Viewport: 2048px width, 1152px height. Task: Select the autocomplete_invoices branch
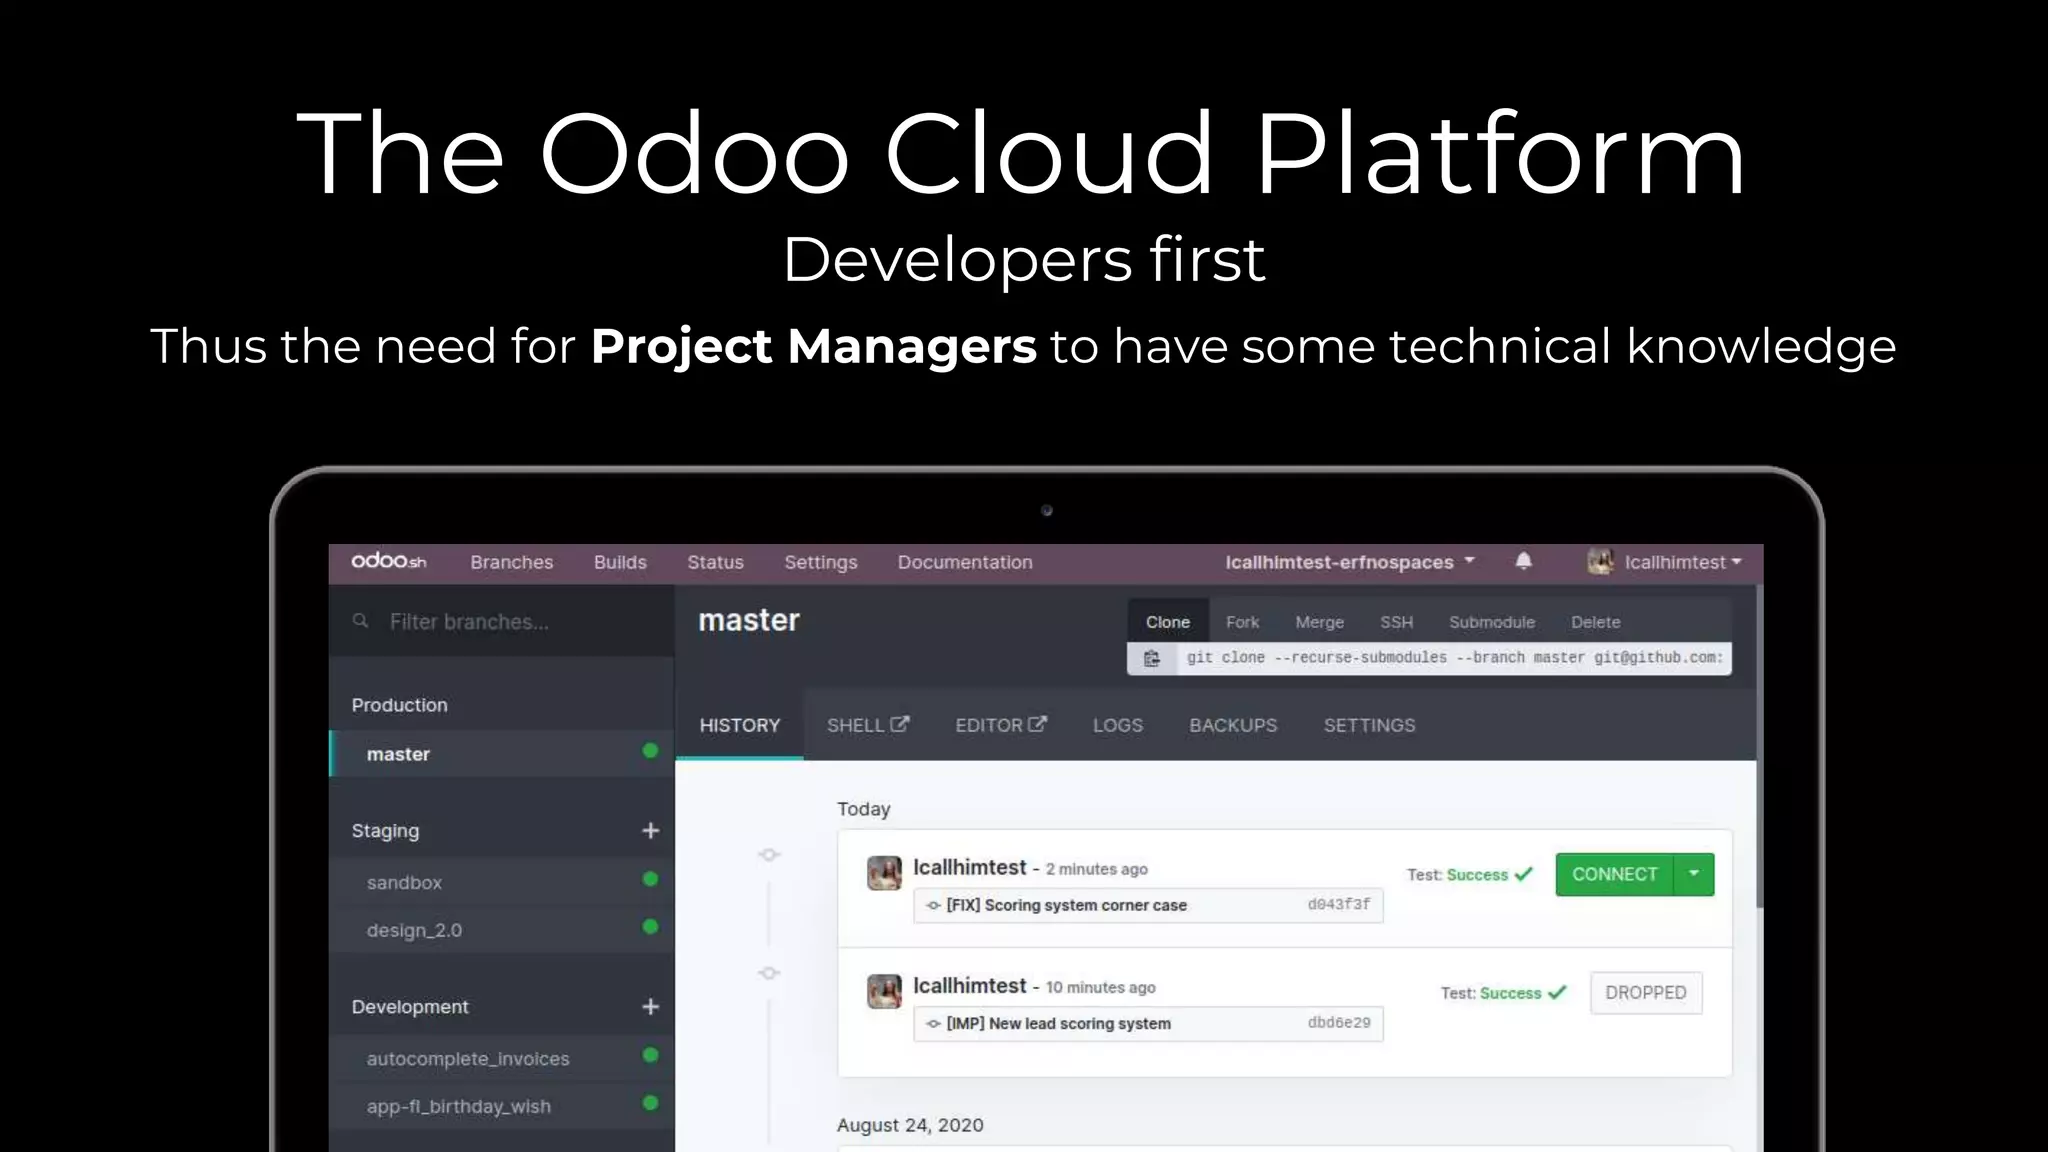pos(502,1058)
